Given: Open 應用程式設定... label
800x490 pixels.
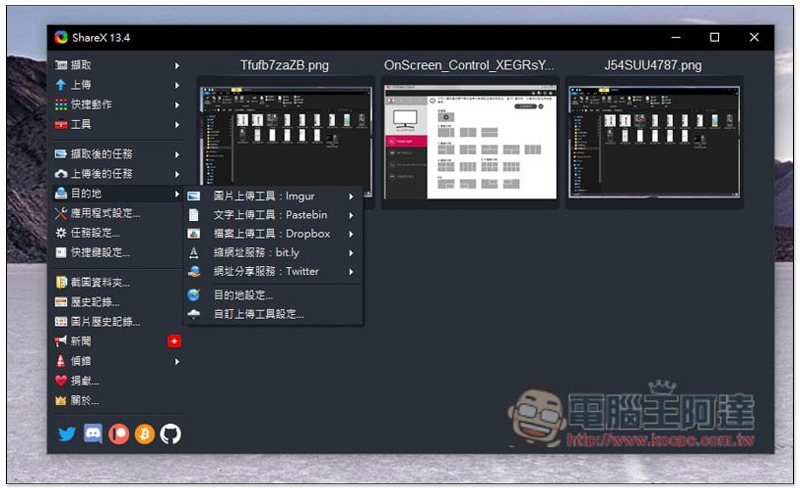Looking at the screenshot, I should tap(105, 213).
